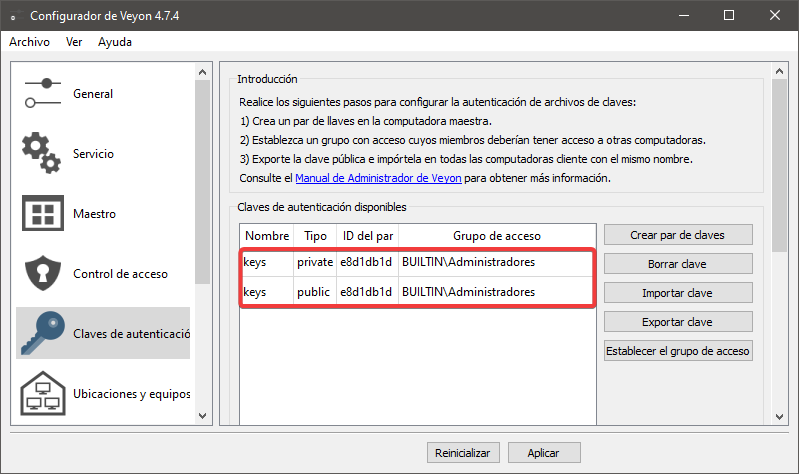
Task: Open the Ver menu
Action: pyautogui.click(x=74, y=42)
